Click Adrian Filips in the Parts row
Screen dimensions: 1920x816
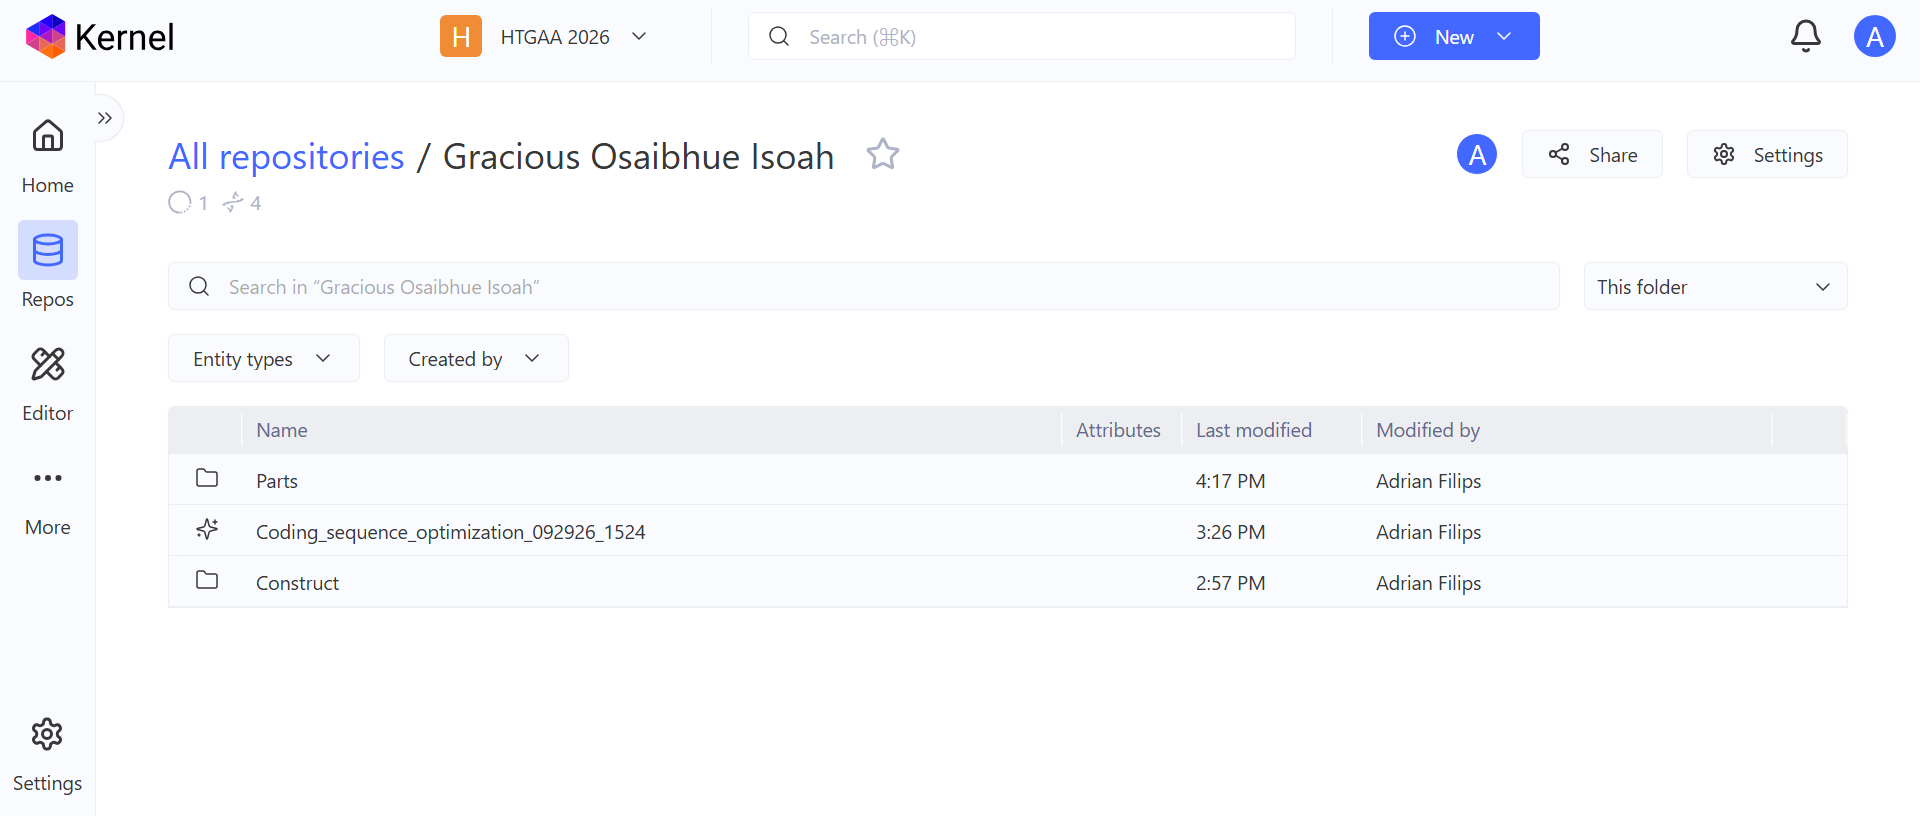[x=1429, y=481]
